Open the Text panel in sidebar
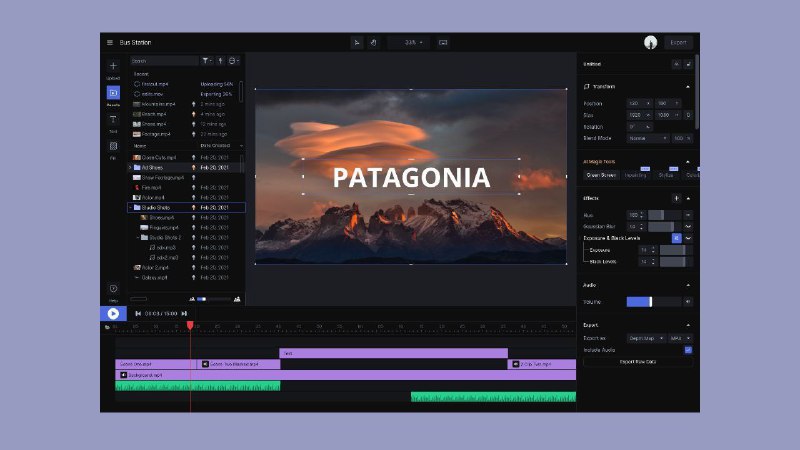The height and width of the screenshot is (450, 800). point(113,119)
